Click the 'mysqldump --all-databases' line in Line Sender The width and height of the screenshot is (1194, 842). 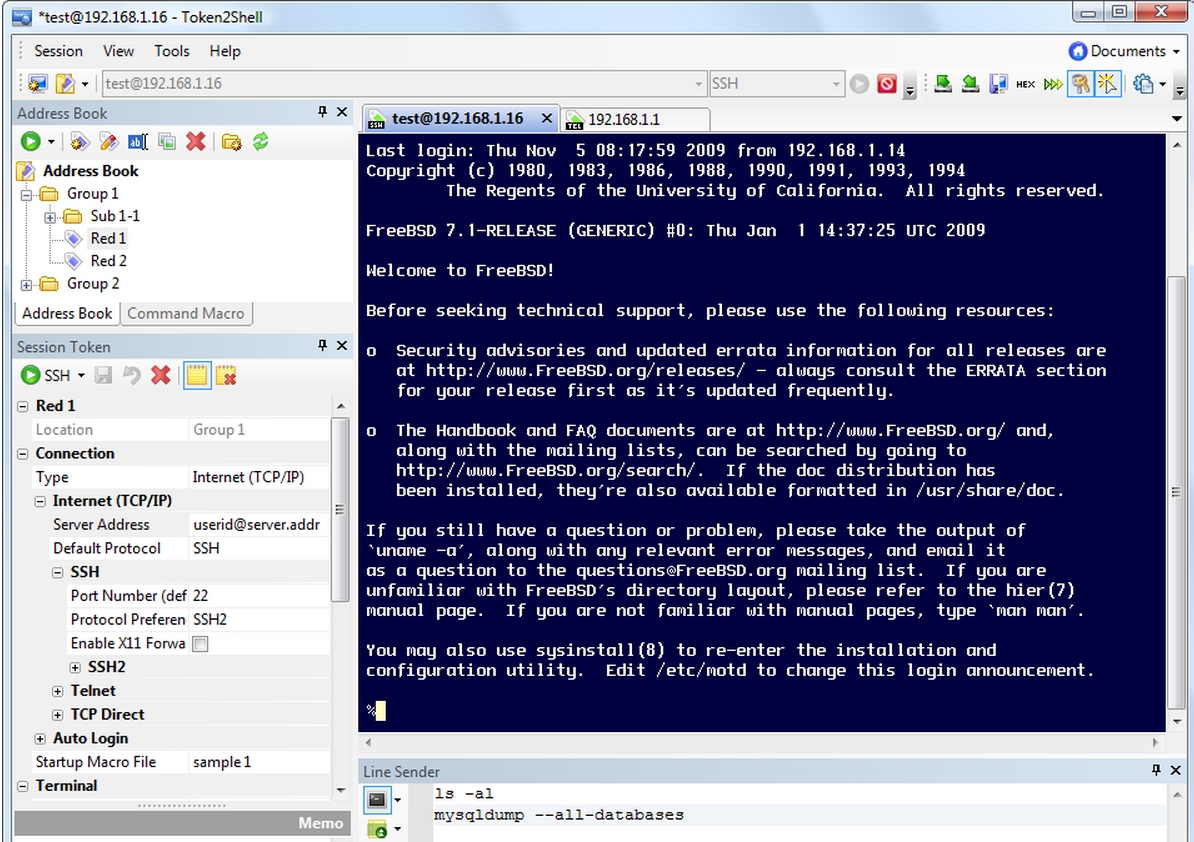click(559, 815)
